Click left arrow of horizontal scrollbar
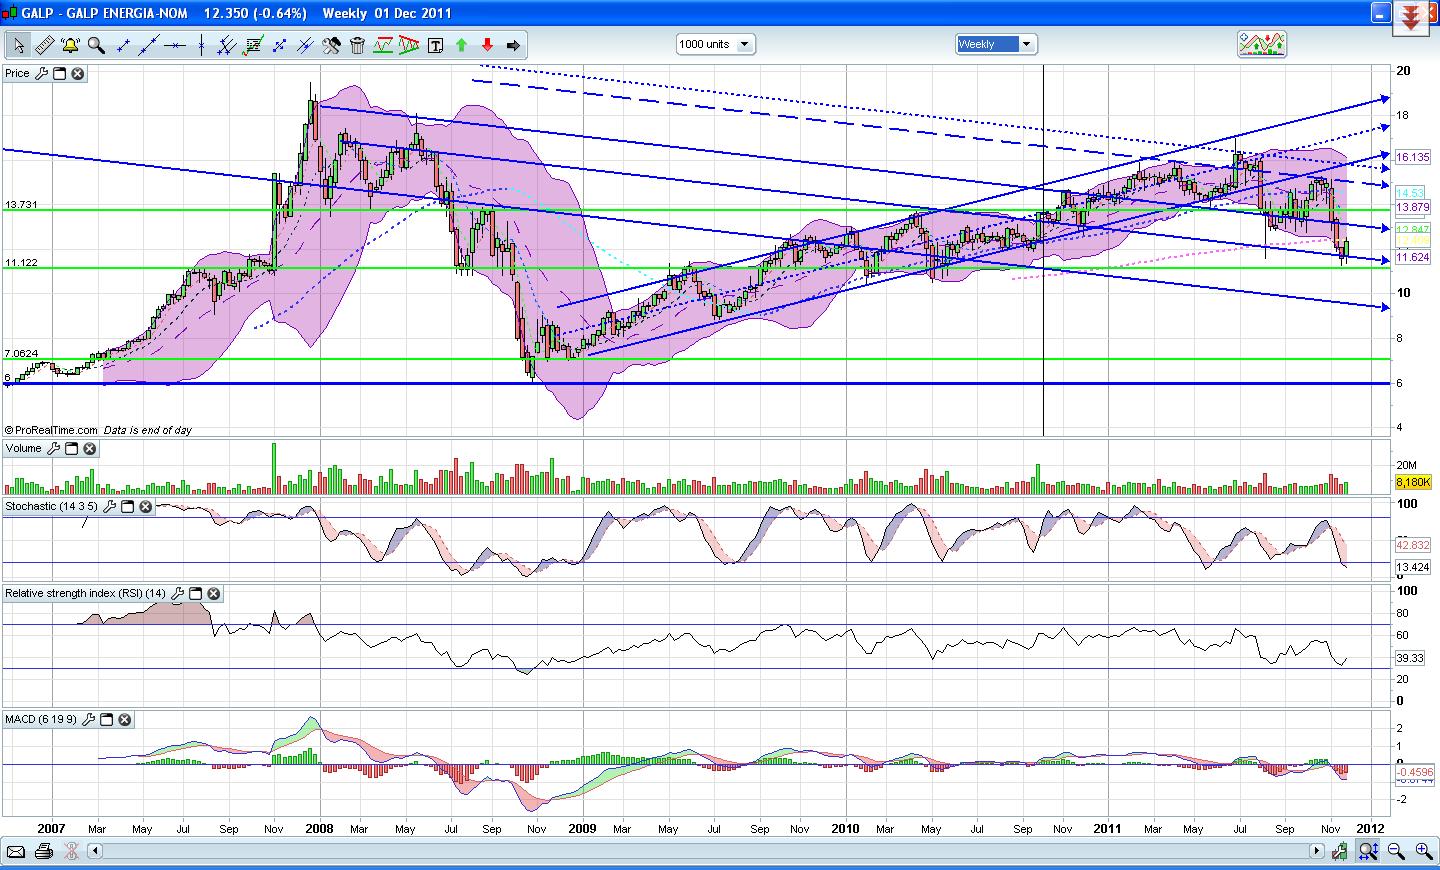This screenshot has width=1440, height=870. (95, 851)
